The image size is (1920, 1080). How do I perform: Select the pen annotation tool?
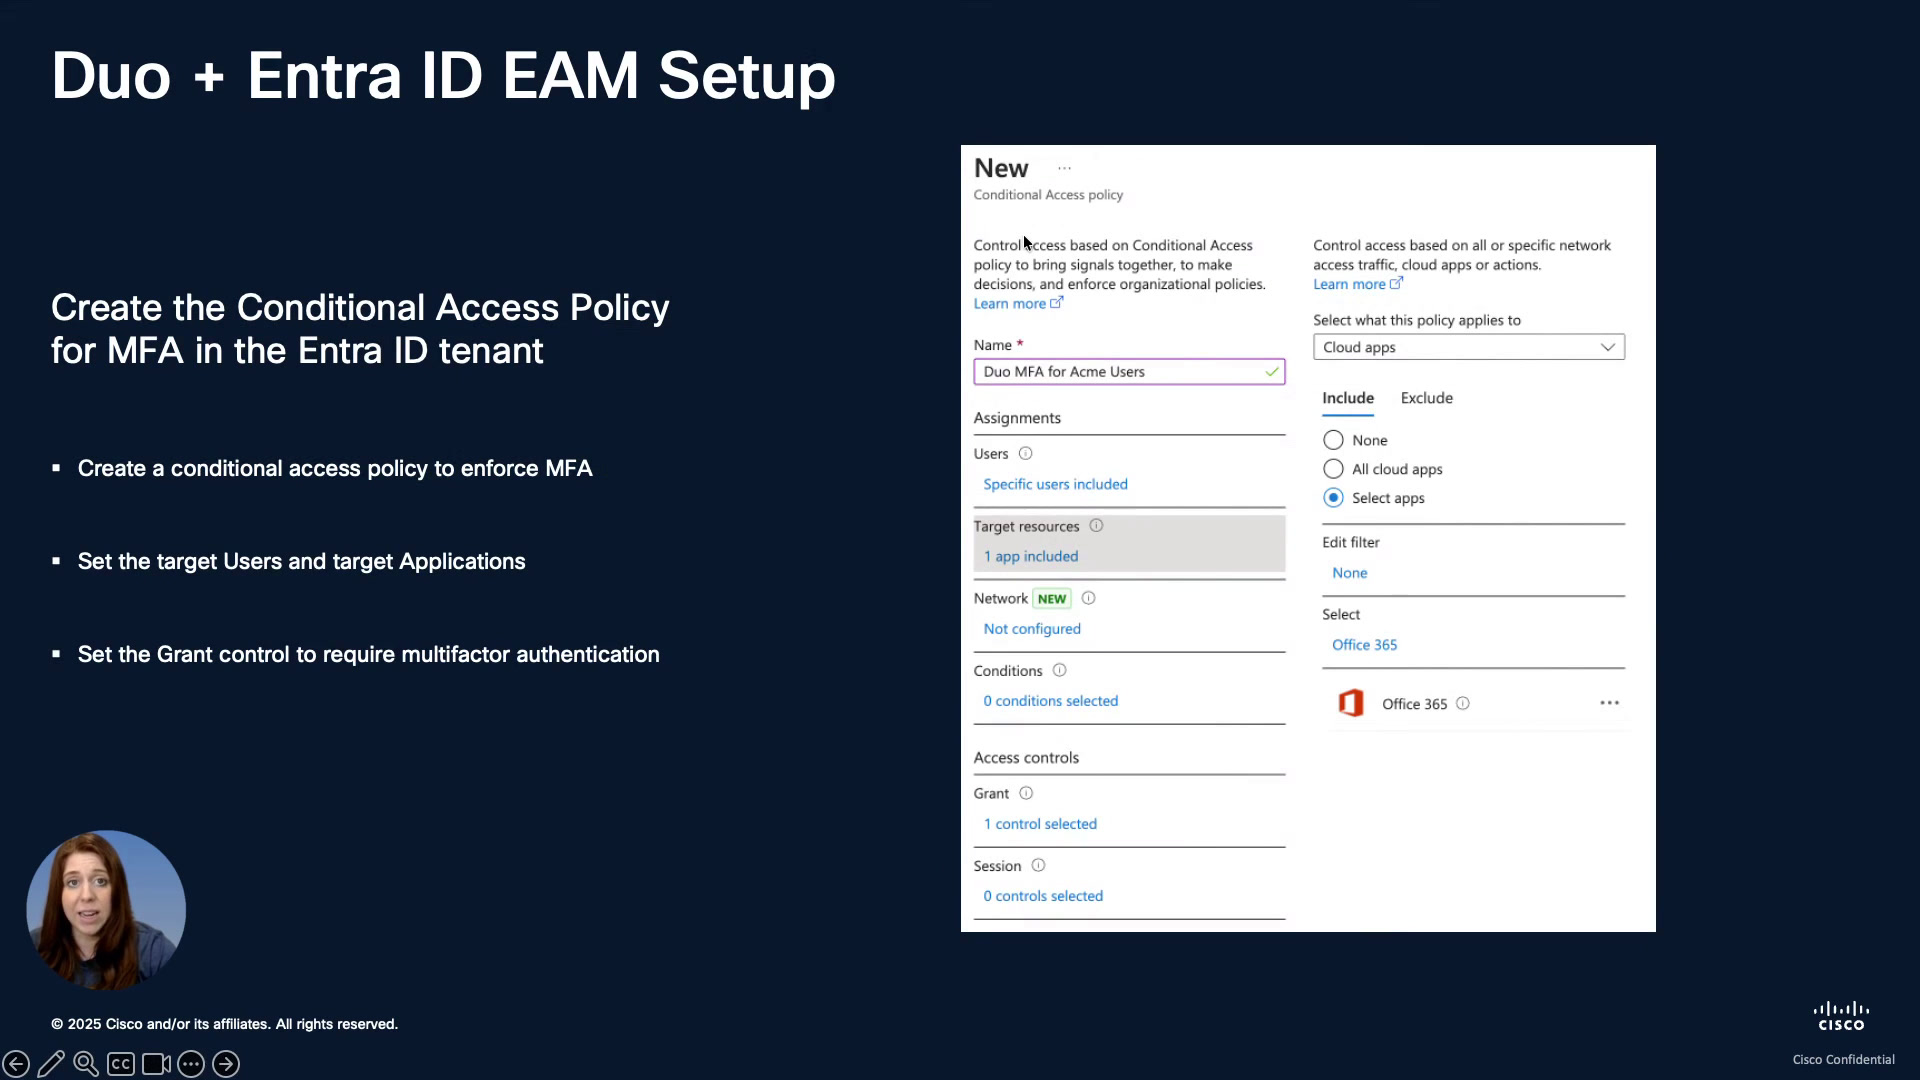[51, 1064]
